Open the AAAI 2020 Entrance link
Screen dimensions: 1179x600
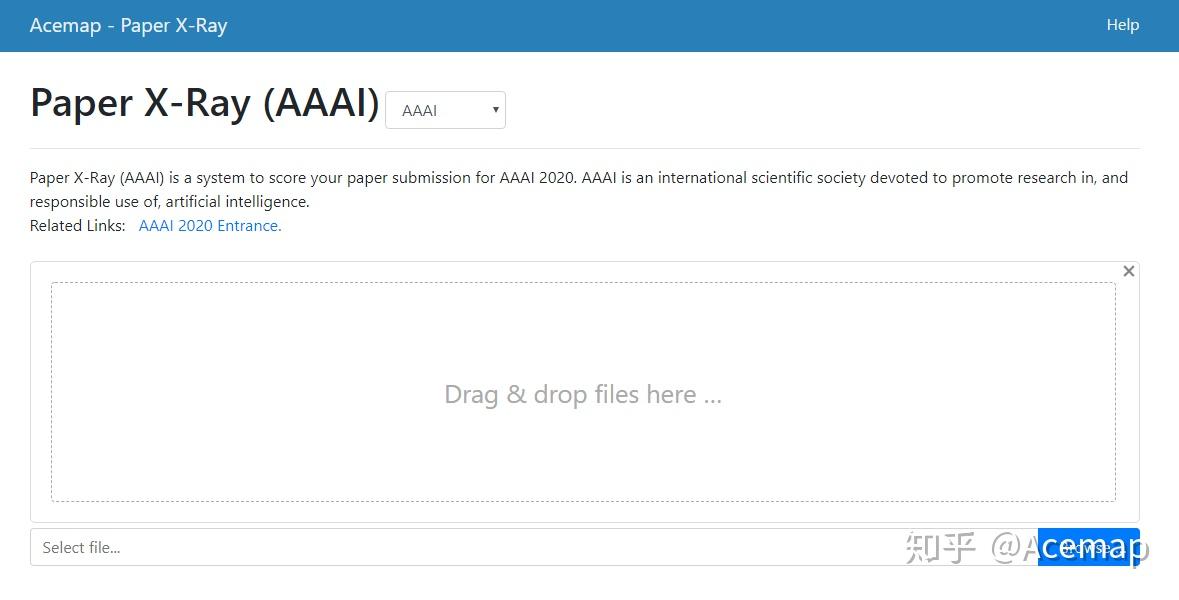coord(210,226)
